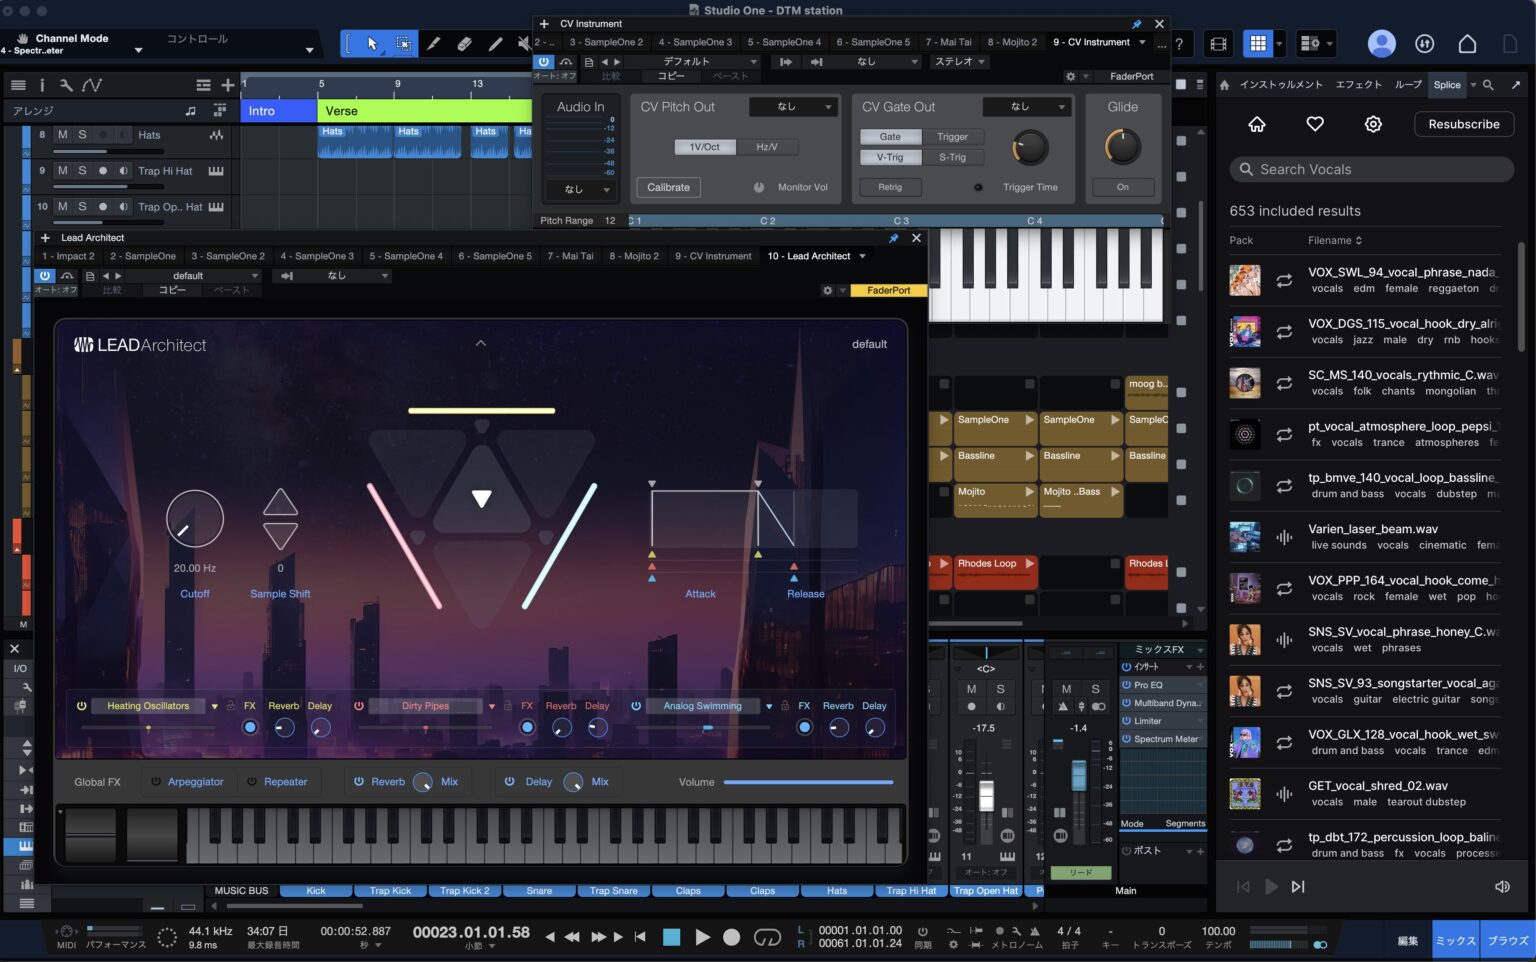The height and width of the screenshot is (962, 1536).
Task: Click the Resubscribe button in the Splice panel
Action: [x=1463, y=124]
